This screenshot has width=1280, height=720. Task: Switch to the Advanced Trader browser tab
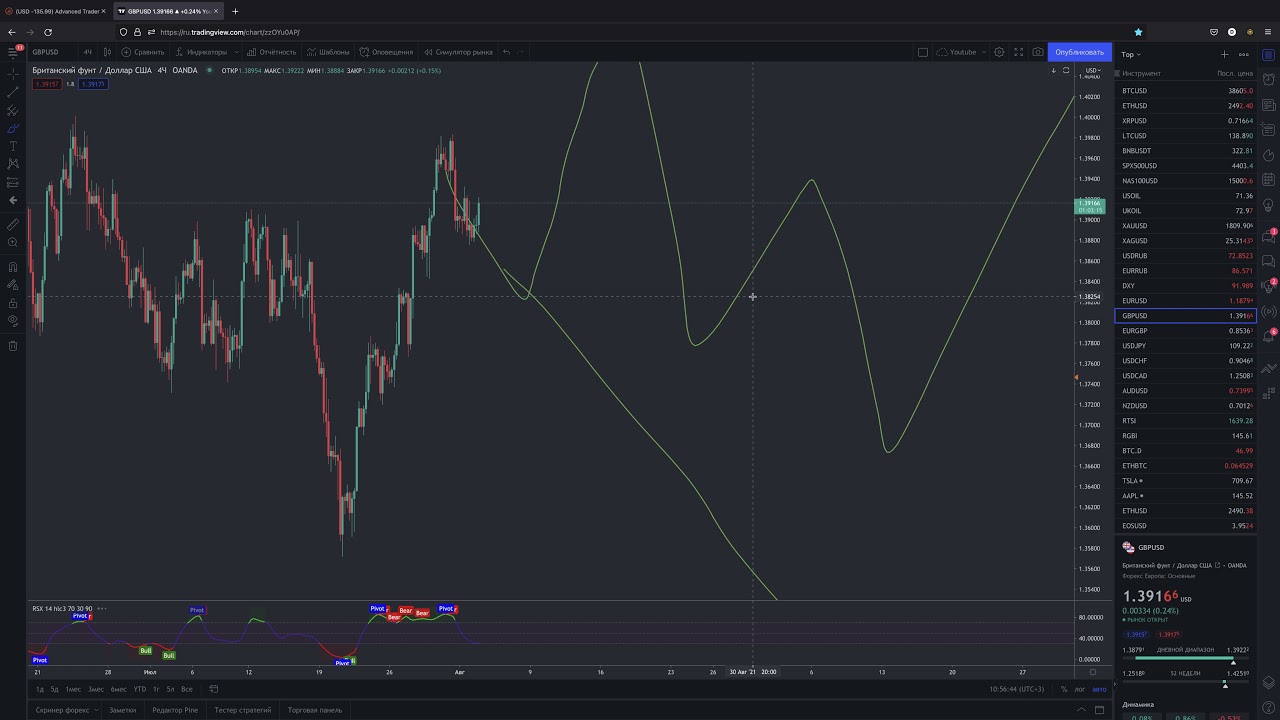(55, 11)
